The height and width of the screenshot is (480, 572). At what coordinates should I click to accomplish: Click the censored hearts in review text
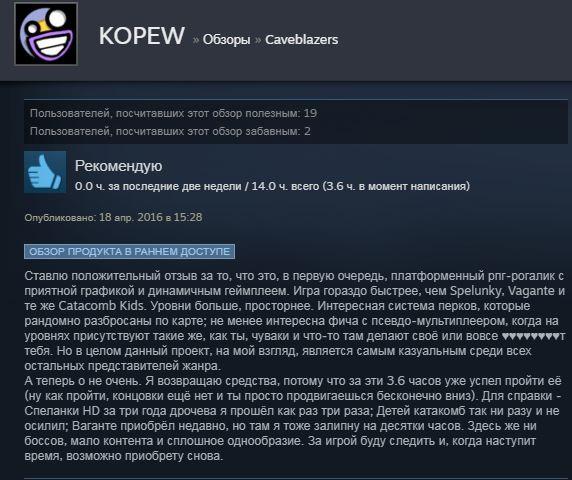pos(531,336)
